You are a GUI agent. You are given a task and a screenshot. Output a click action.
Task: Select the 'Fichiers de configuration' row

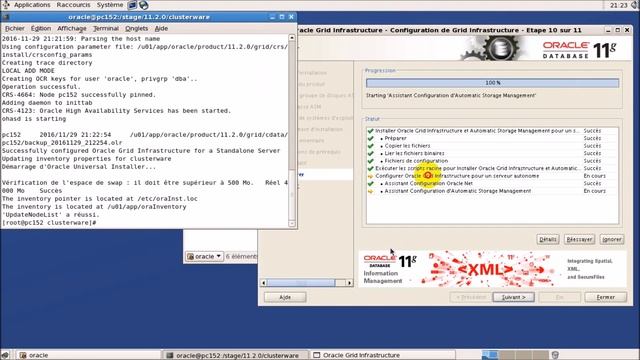click(492, 161)
